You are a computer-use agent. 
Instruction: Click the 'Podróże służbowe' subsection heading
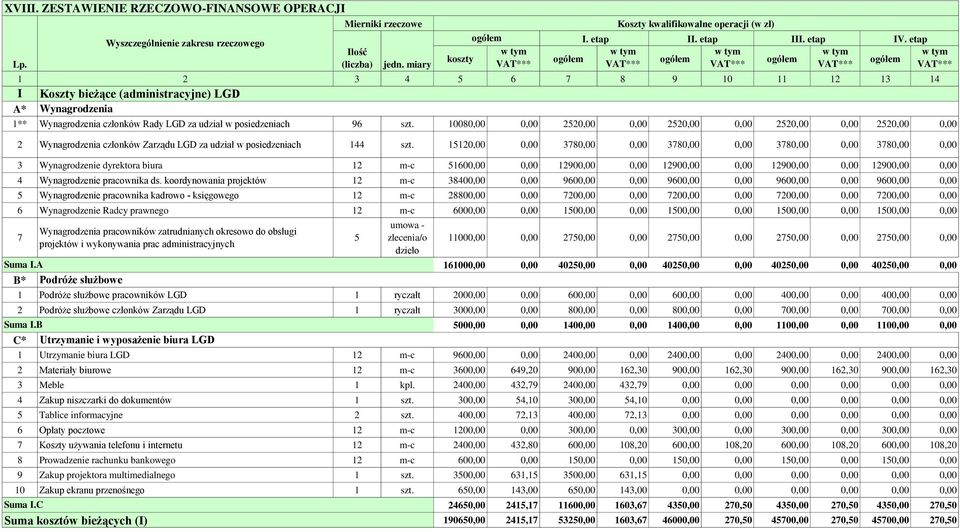81,280
